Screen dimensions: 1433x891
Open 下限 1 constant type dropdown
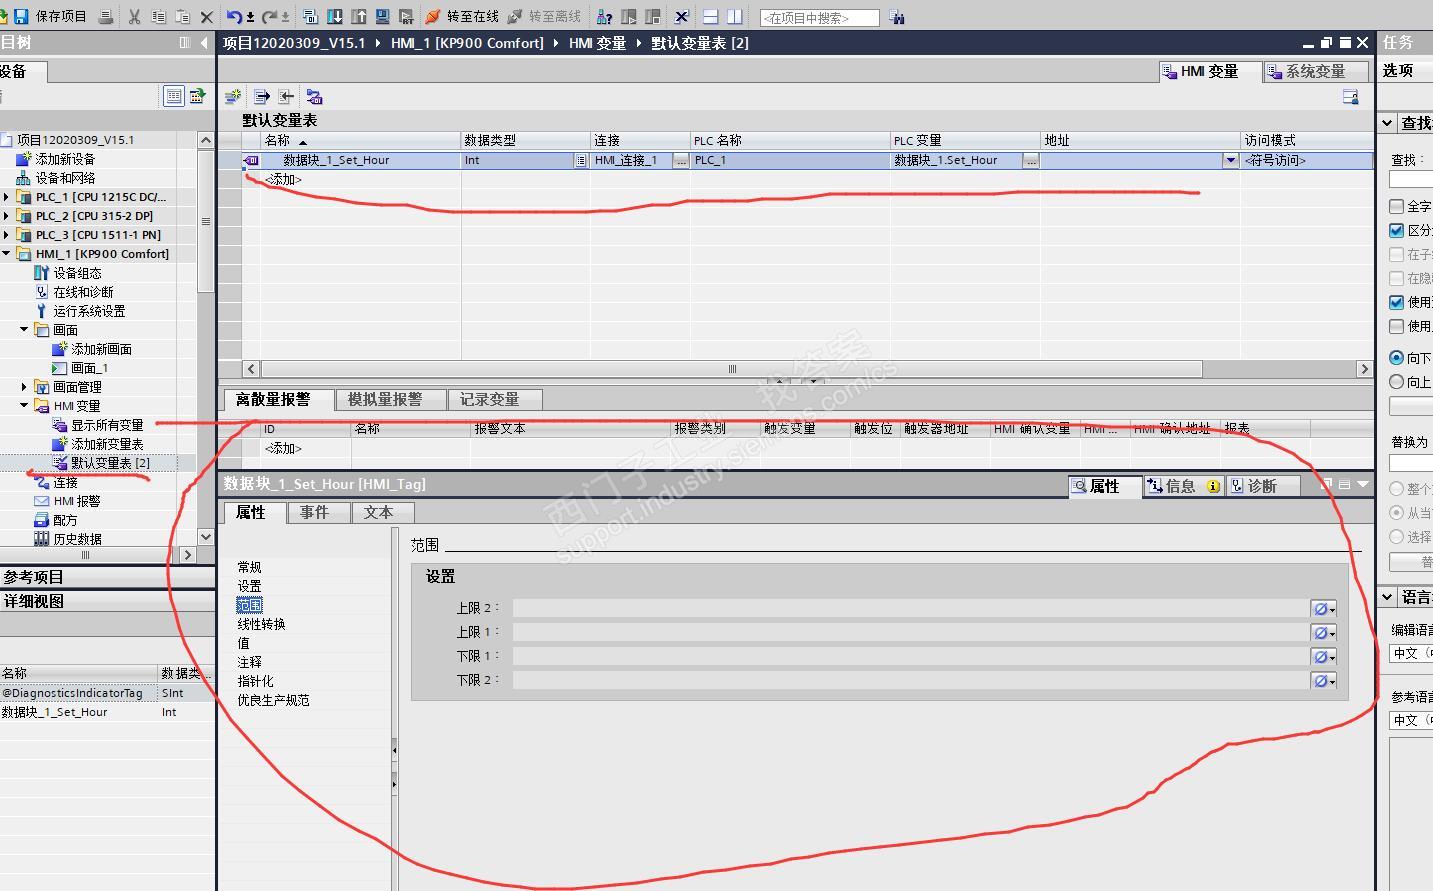coord(1323,656)
